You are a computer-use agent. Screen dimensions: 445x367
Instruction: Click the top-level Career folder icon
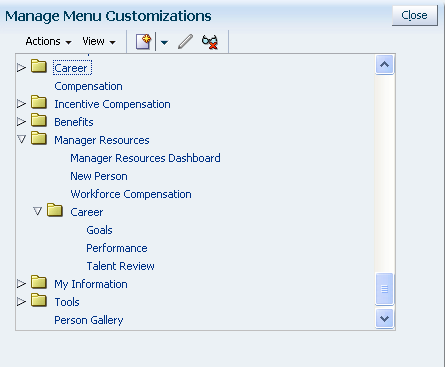tap(39, 66)
